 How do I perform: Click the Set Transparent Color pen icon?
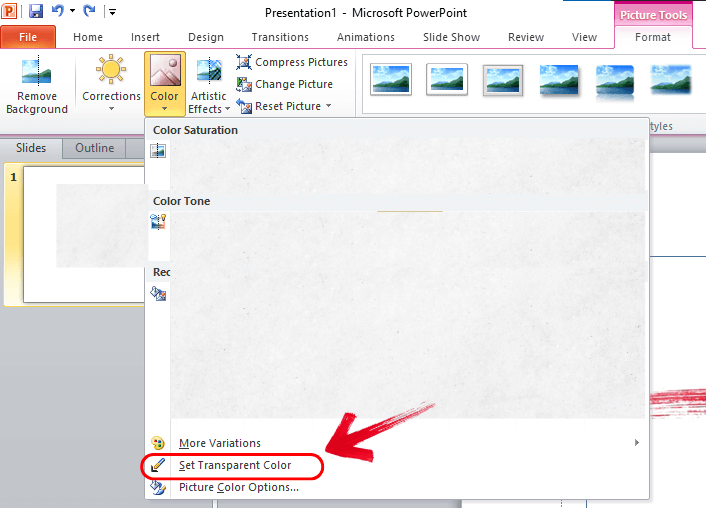pos(158,465)
